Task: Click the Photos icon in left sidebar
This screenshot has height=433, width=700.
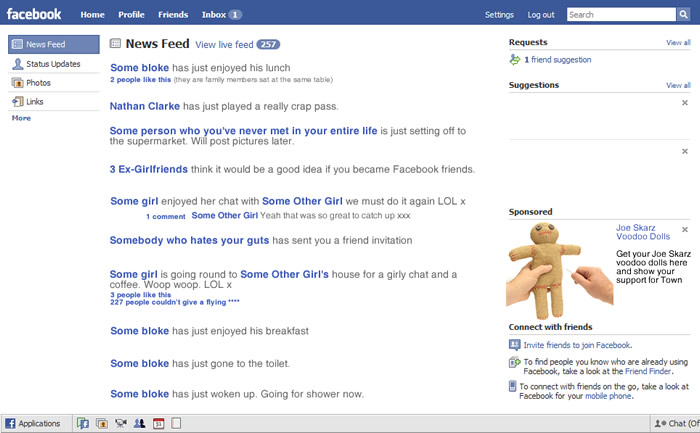Action: [17, 83]
